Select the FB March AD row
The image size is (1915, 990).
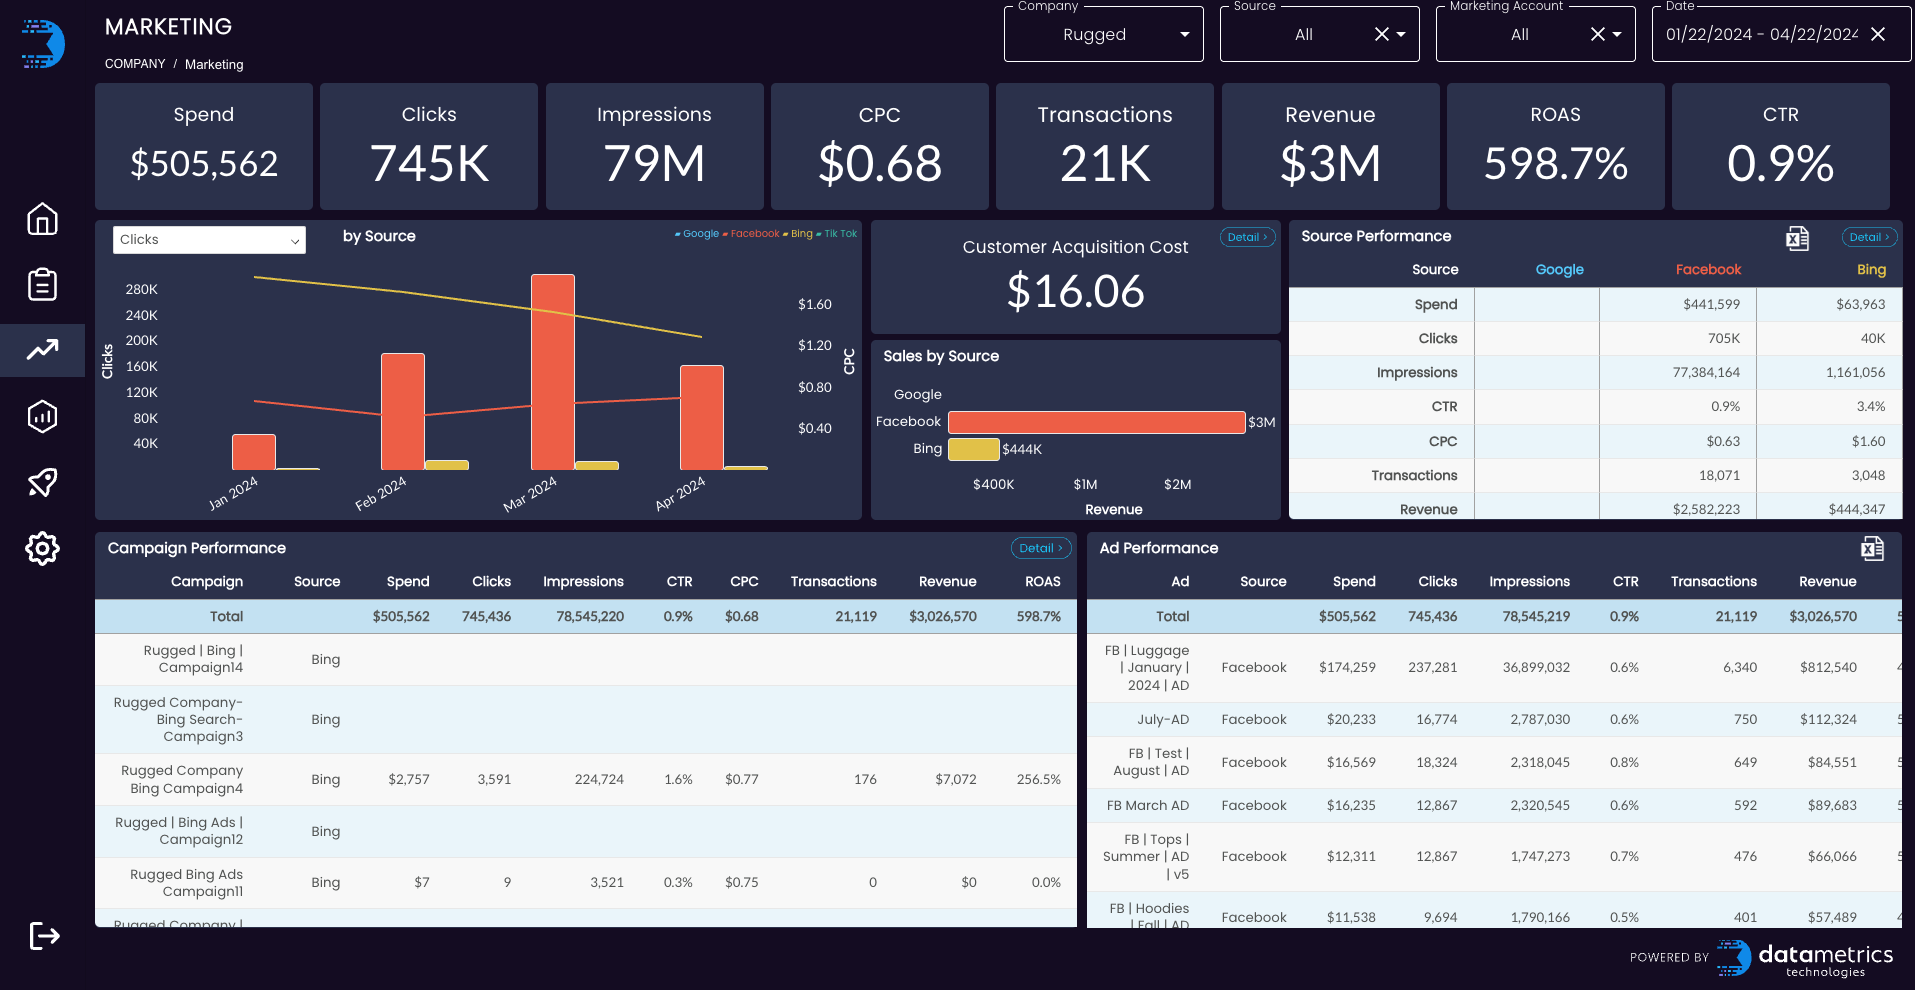1494,806
